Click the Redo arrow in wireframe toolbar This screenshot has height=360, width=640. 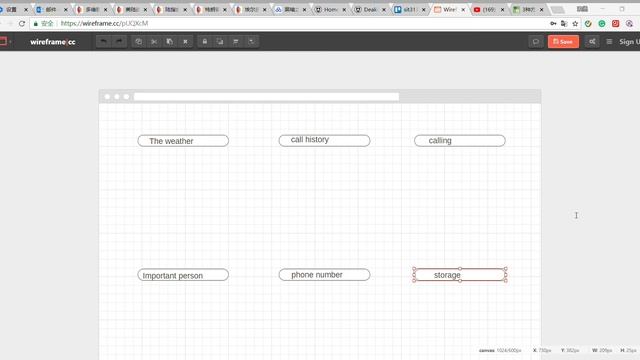coord(119,42)
